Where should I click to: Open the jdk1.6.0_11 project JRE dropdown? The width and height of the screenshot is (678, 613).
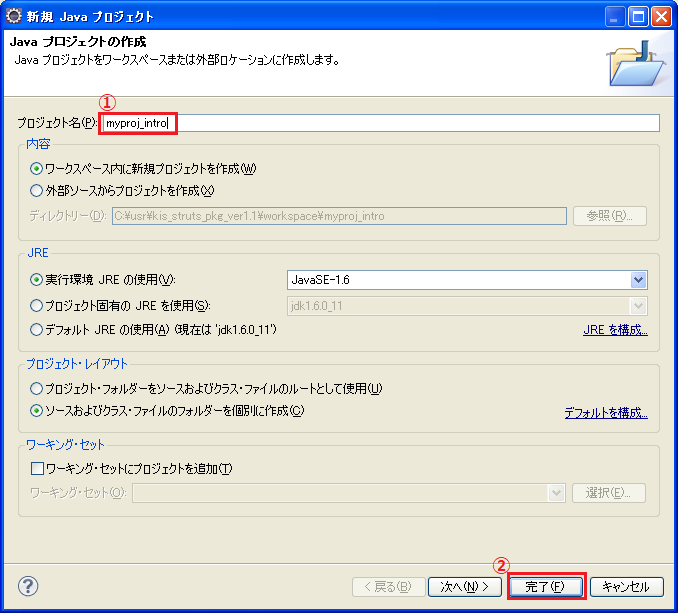pos(638,306)
